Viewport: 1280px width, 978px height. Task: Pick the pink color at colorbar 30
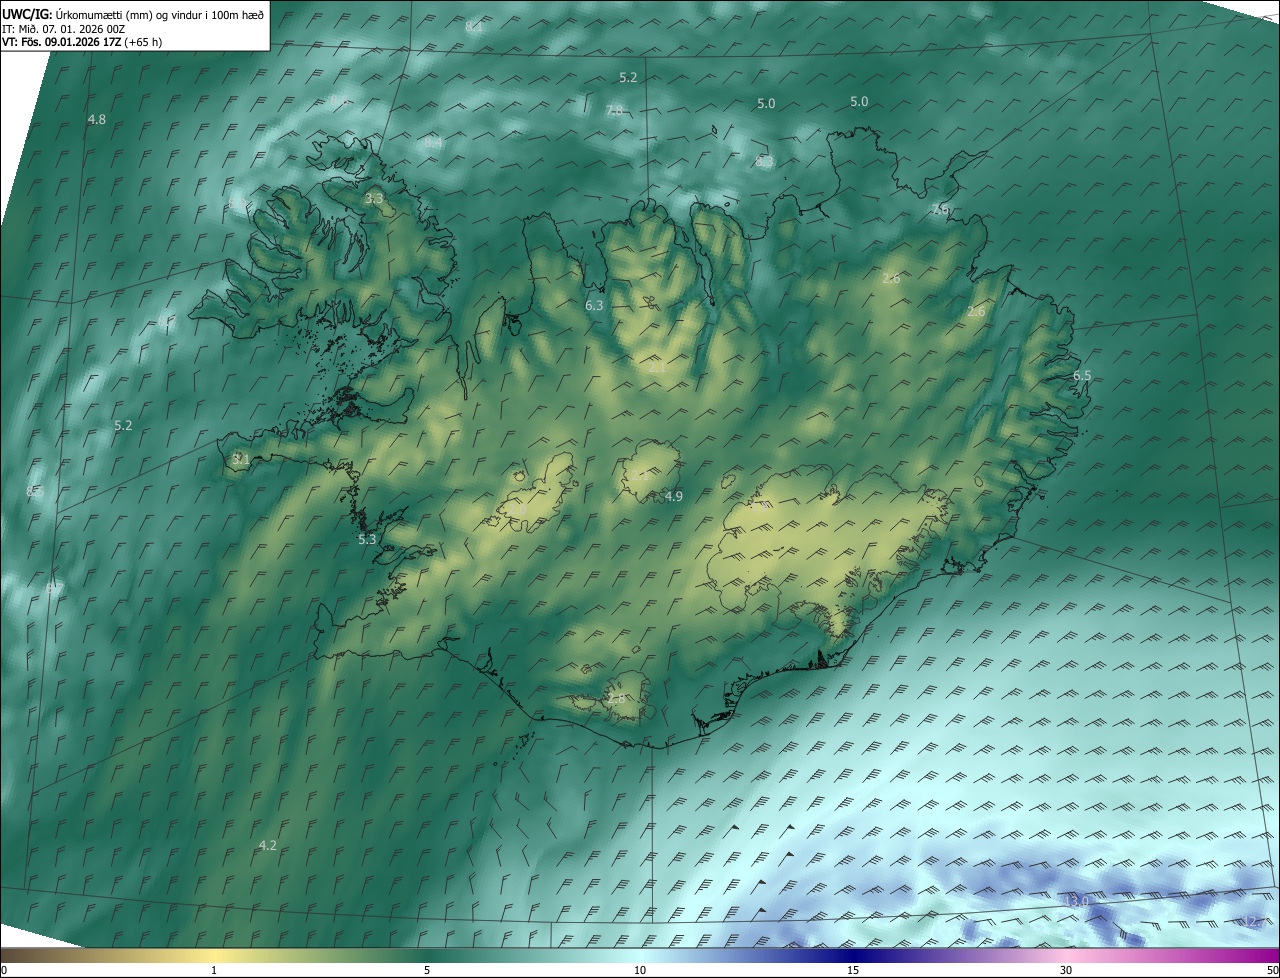1066,955
